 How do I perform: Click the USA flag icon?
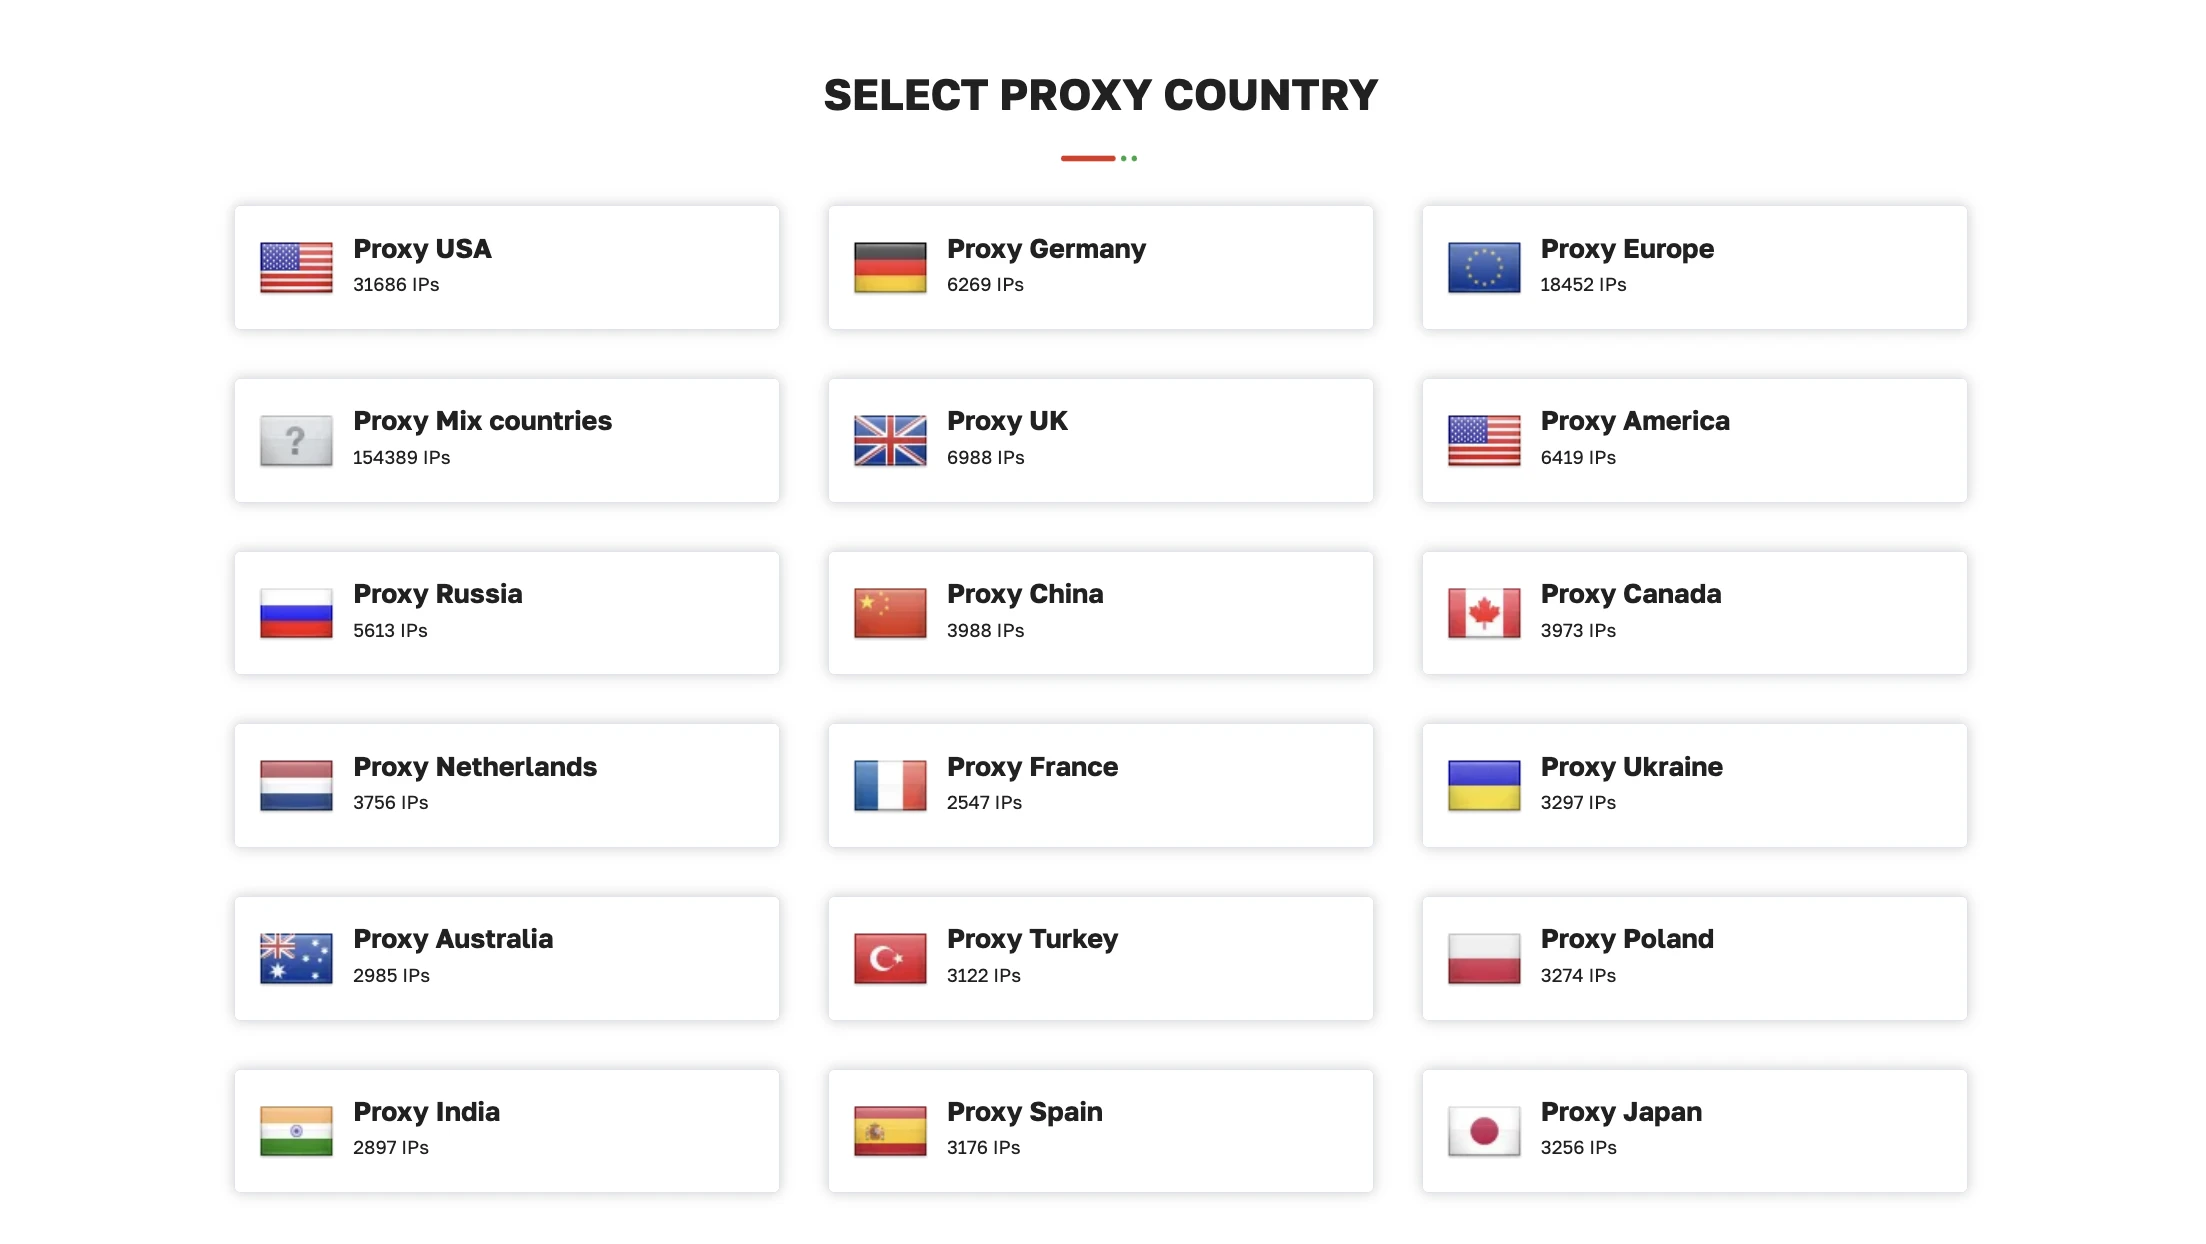[296, 267]
